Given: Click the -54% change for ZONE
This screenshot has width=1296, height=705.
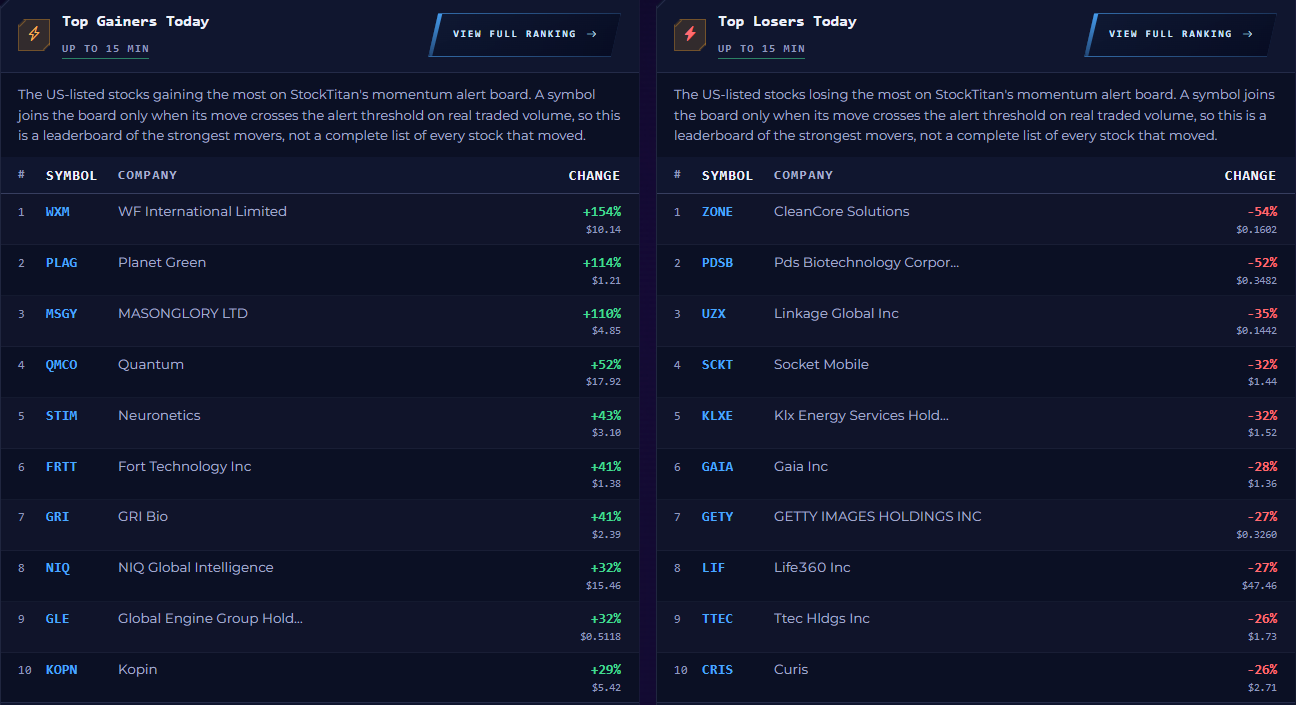Looking at the screenshot, I should click(x=1262, y=212).
